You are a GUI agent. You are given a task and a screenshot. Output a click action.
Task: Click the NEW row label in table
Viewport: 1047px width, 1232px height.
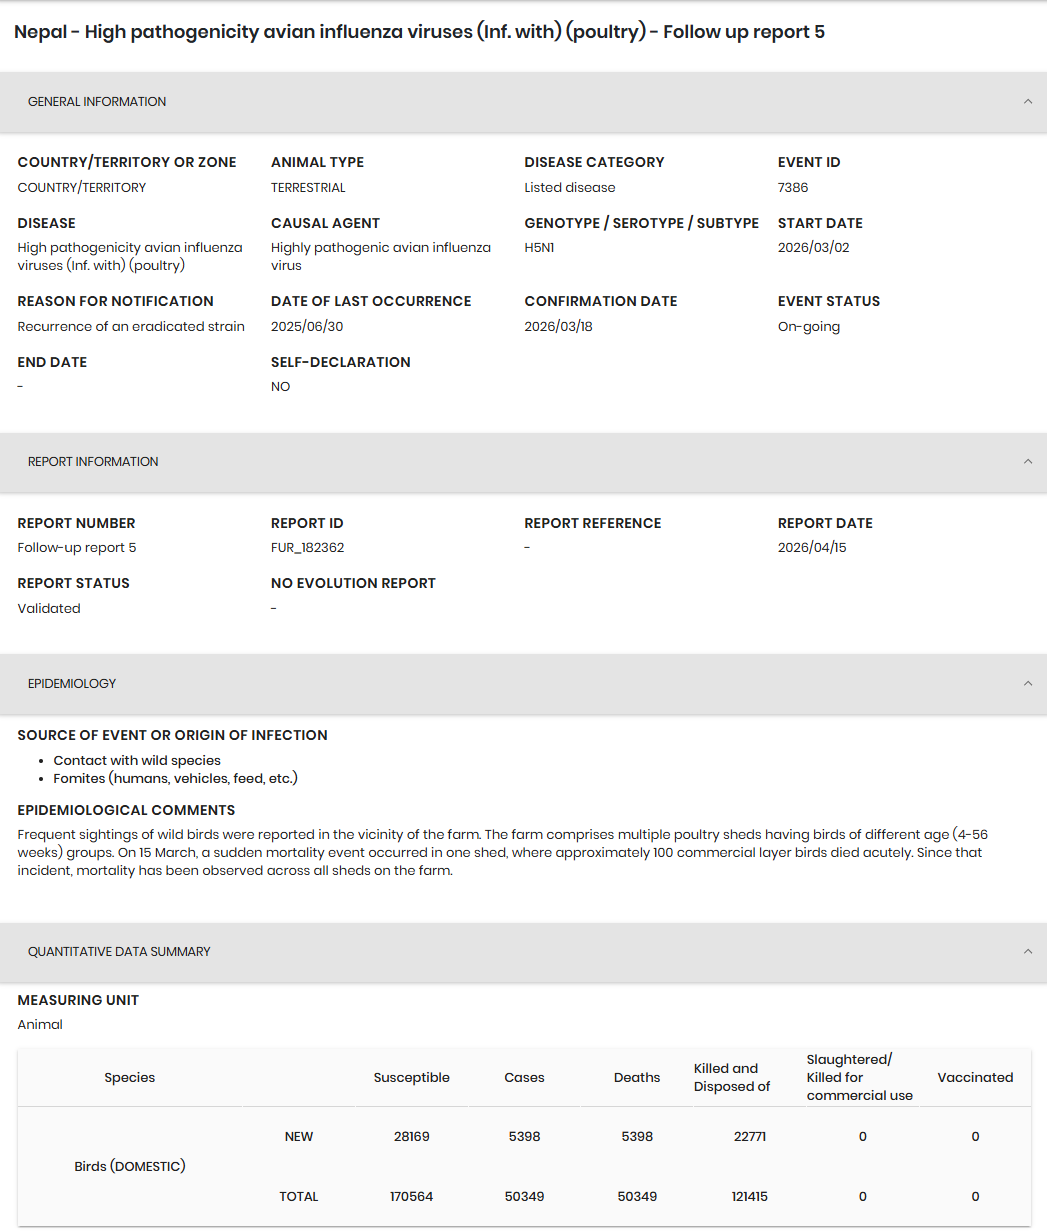(x=299, y=1136)
